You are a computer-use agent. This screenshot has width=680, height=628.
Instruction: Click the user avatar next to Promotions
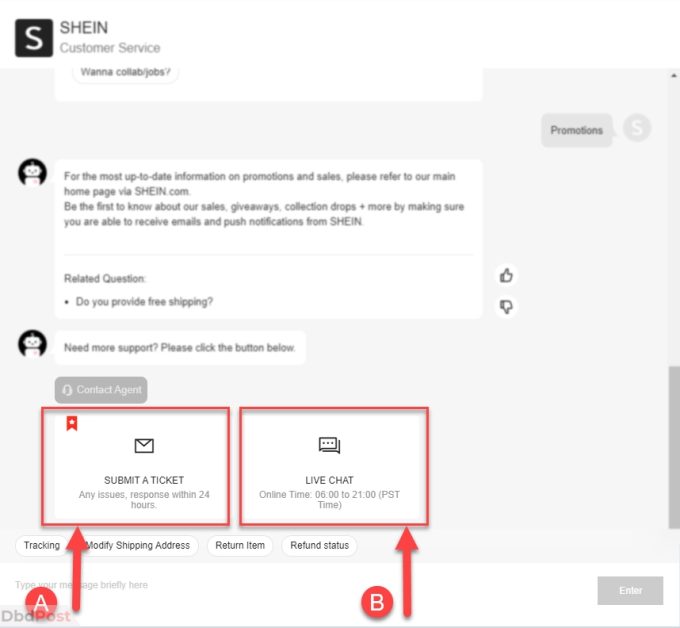pyautogui.click(x=637, y=128)
